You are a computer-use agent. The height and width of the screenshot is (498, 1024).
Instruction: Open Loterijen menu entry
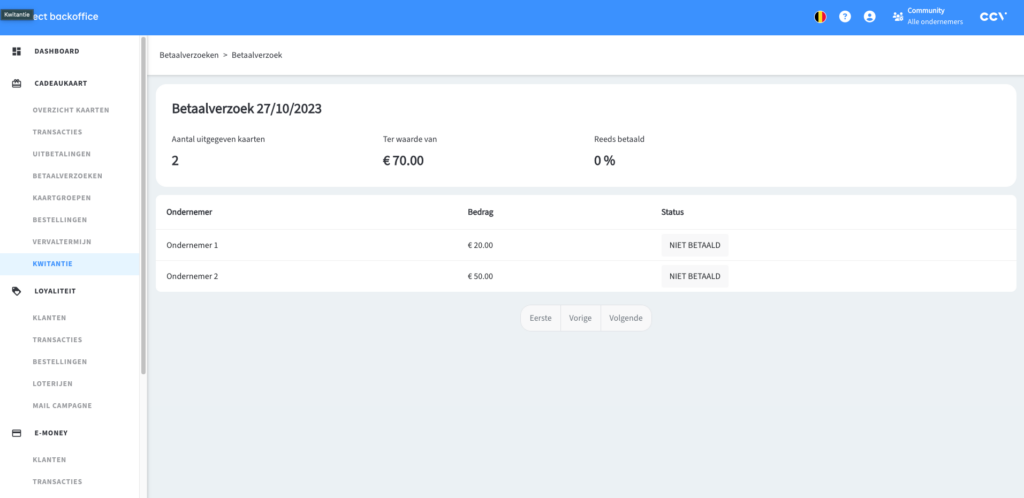tap(52, 384)
